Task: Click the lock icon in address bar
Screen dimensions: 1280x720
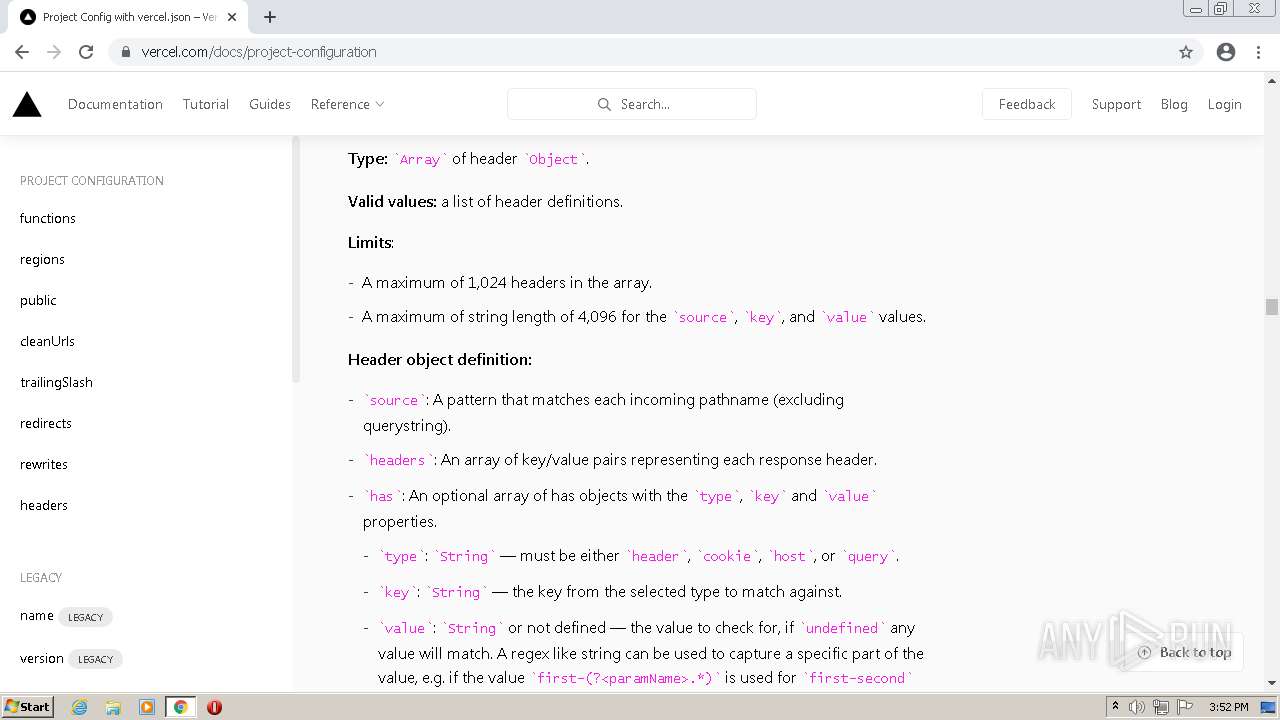Action: point(126,52)
